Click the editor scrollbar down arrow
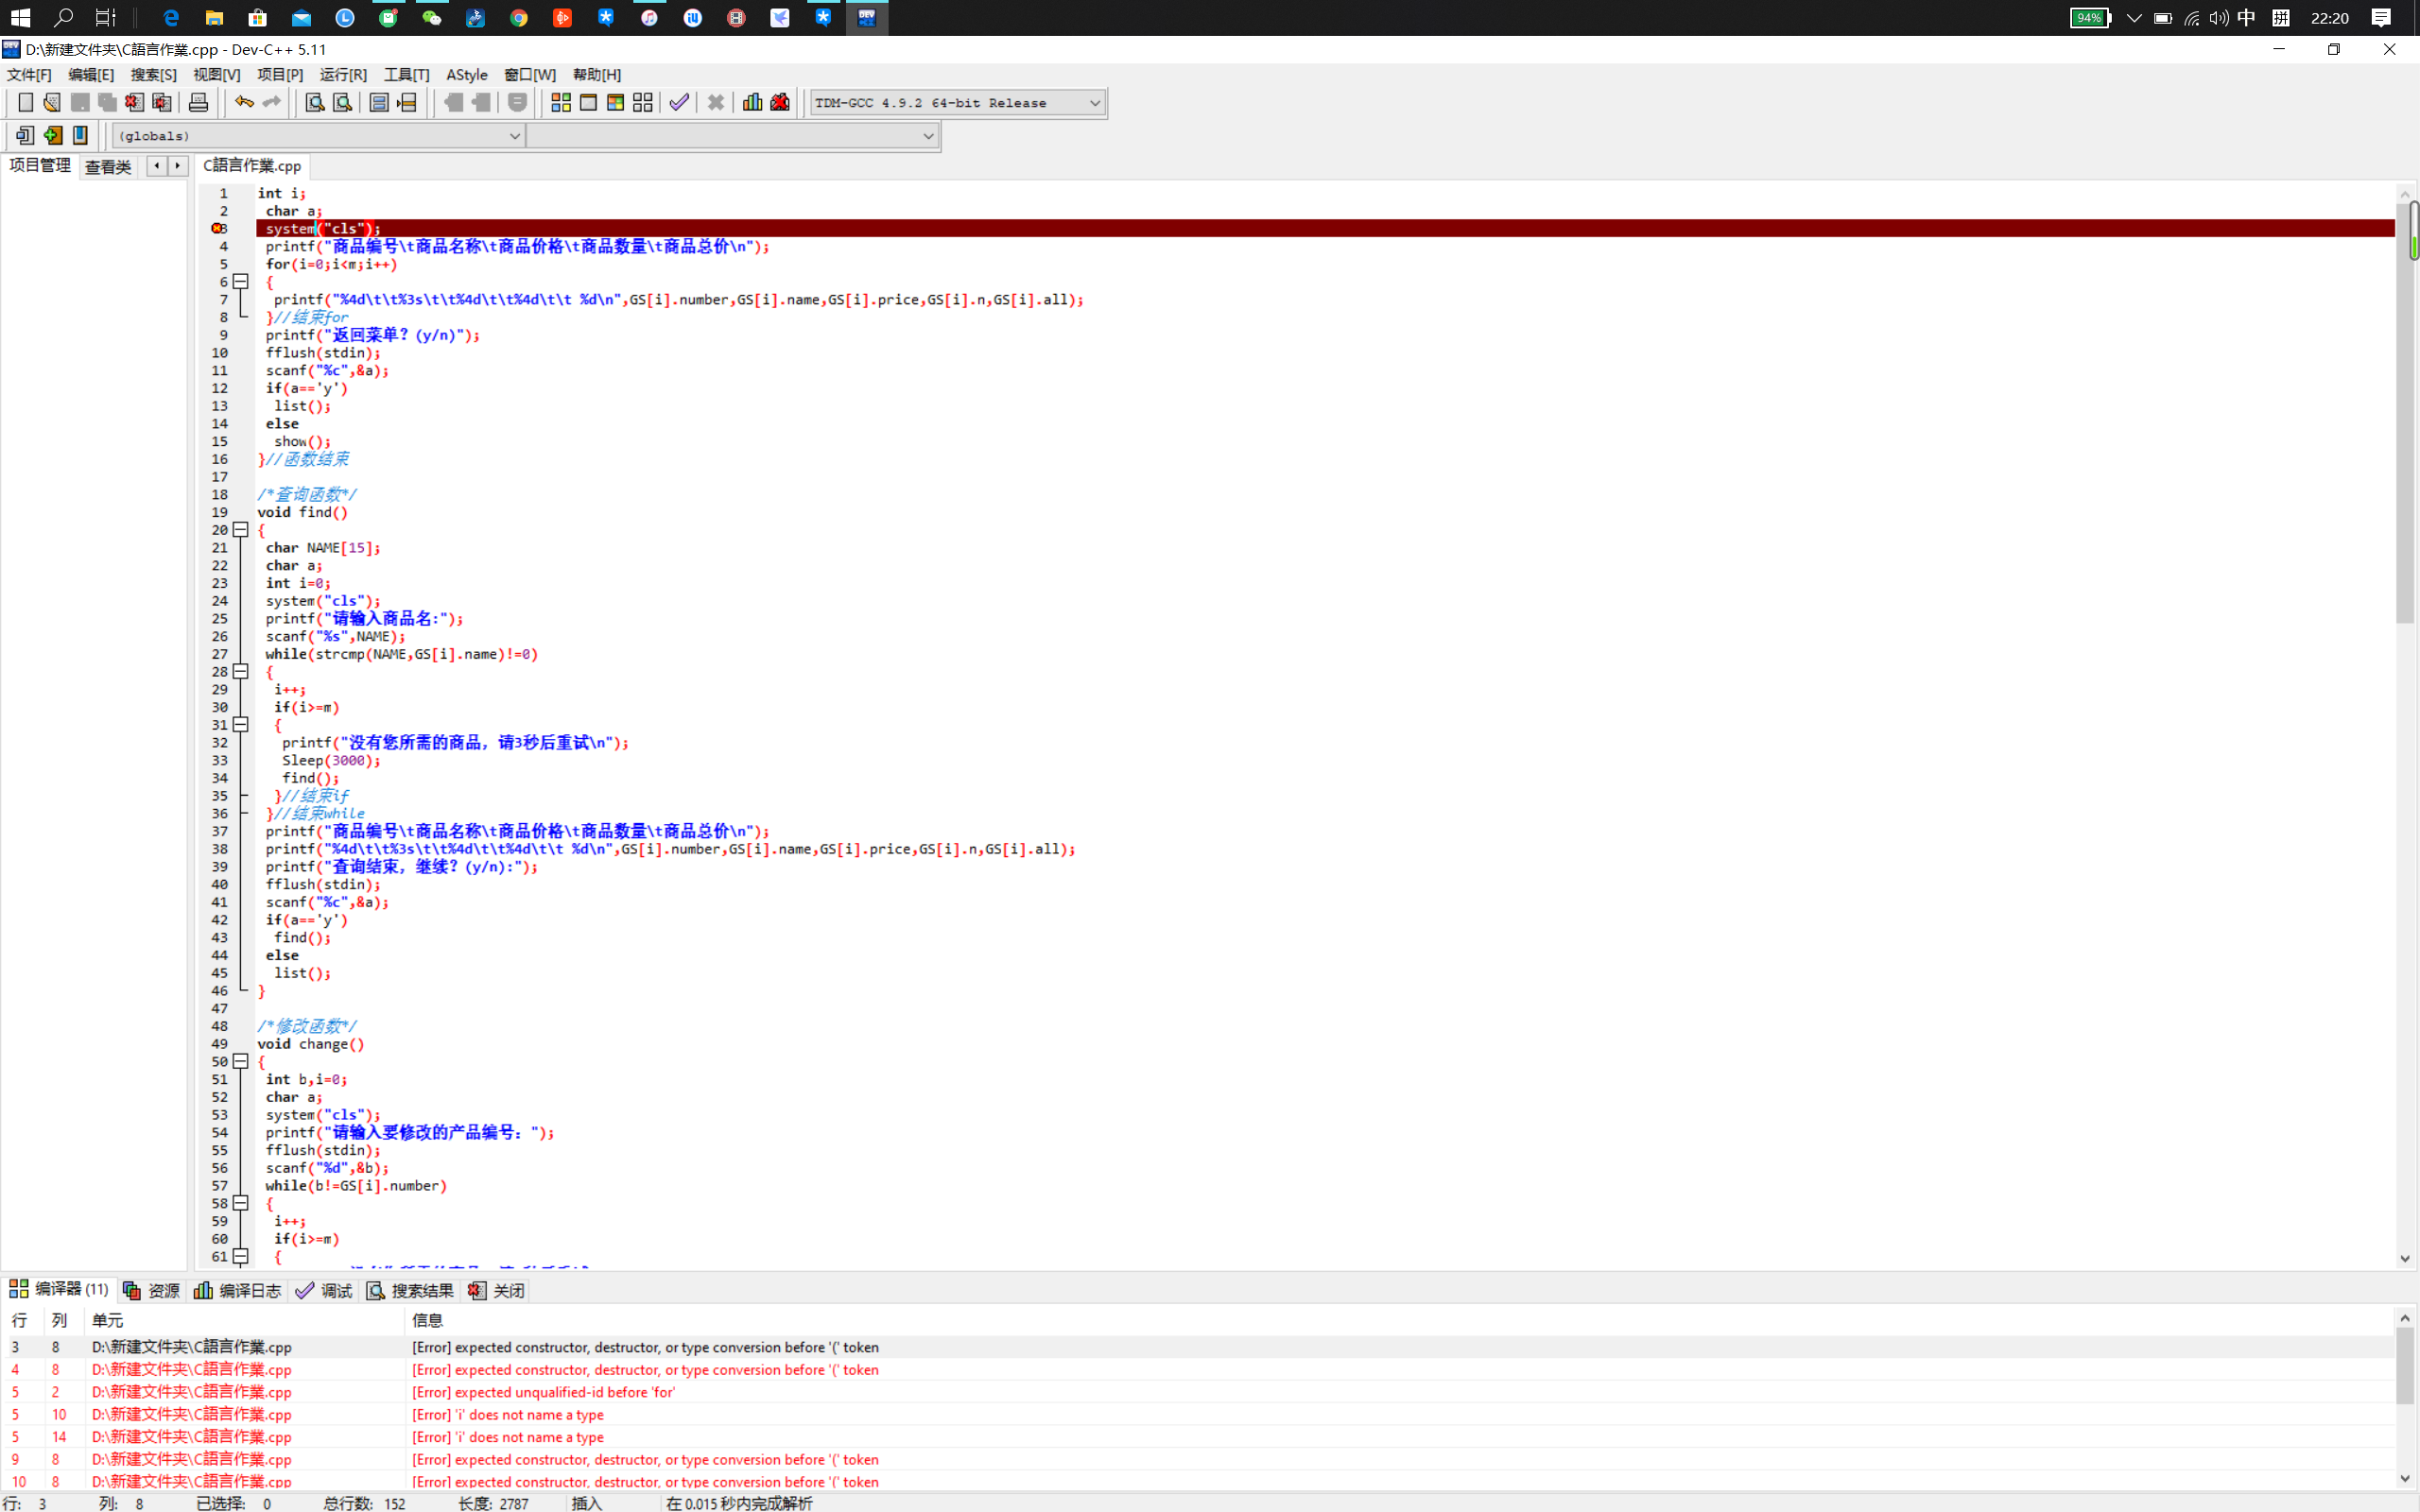This screenshot has width=2420, height=1512. (x=2405, y=1259)
